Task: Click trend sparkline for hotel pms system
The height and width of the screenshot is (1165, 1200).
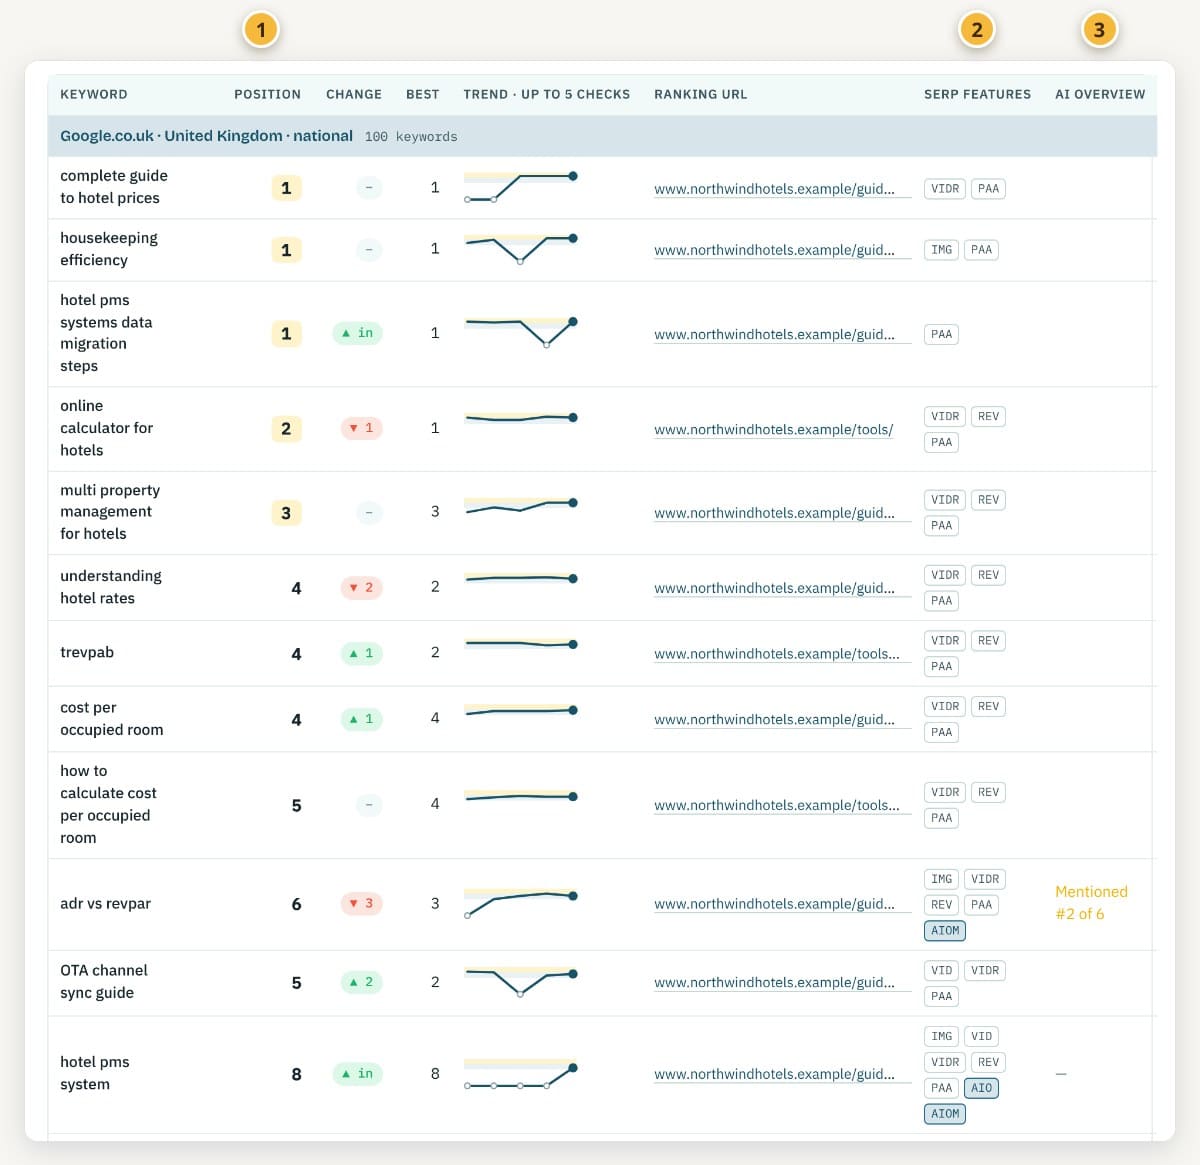Action: point(521,1075)
